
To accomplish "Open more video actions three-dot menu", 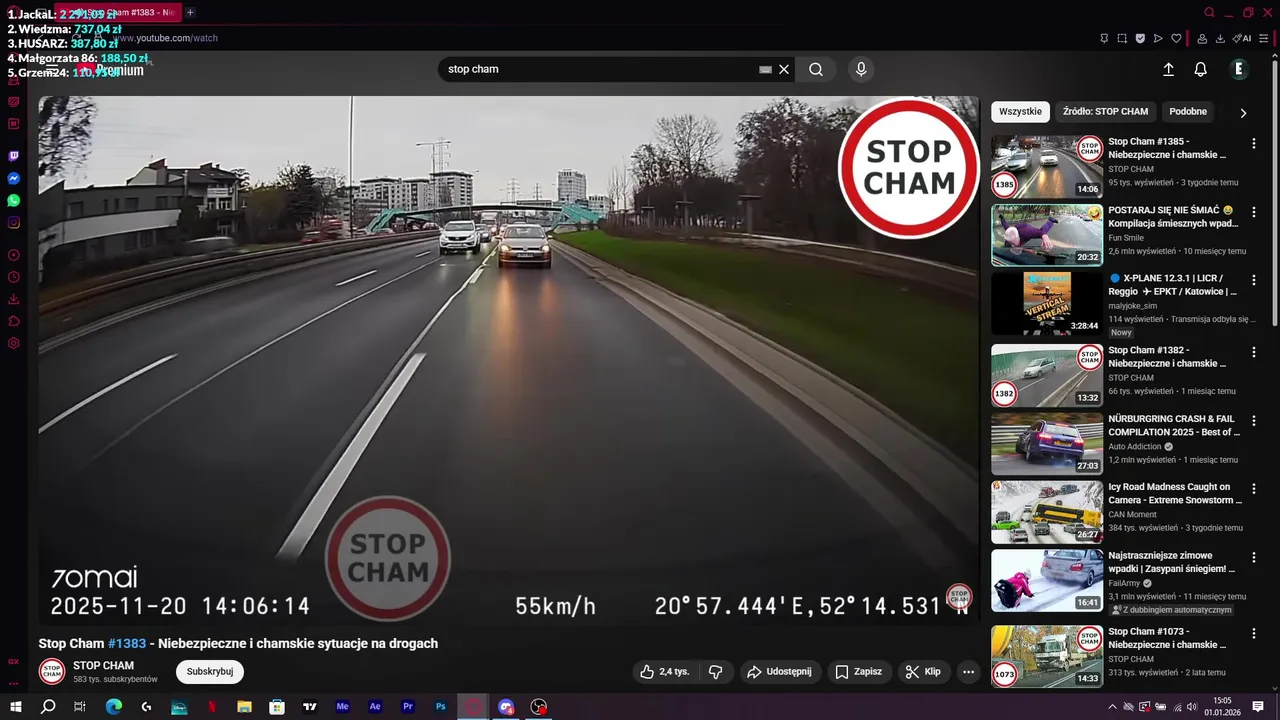I will [968, 672].
